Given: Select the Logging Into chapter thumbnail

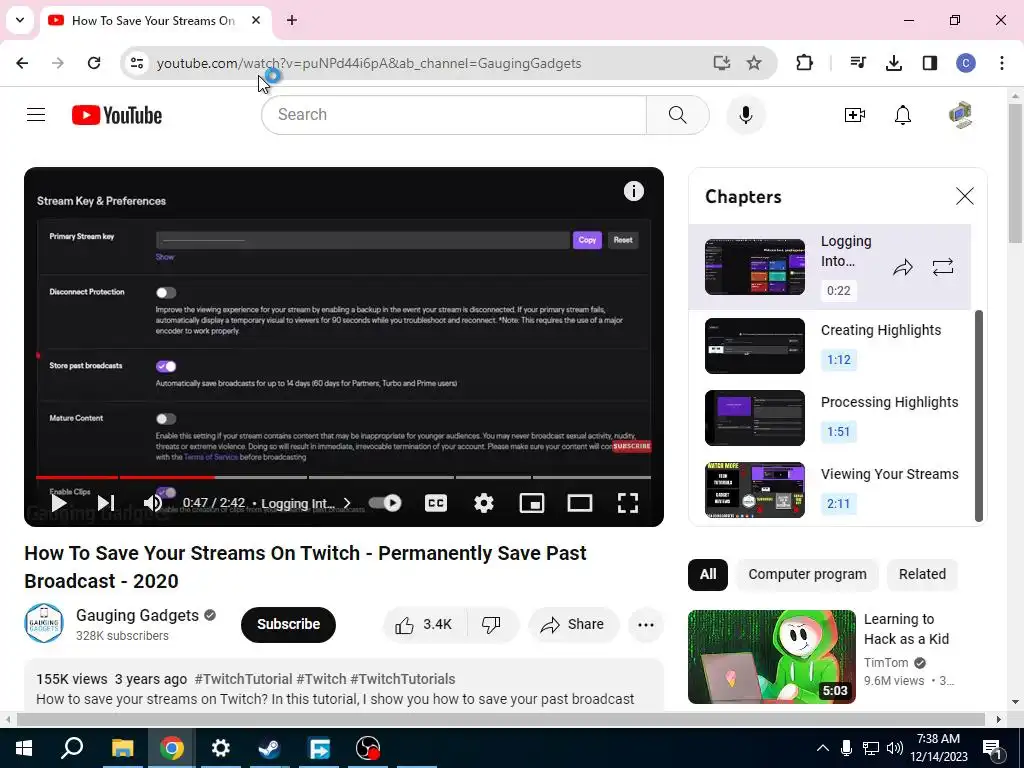Looking at the screenshot, I should [755, 267].
